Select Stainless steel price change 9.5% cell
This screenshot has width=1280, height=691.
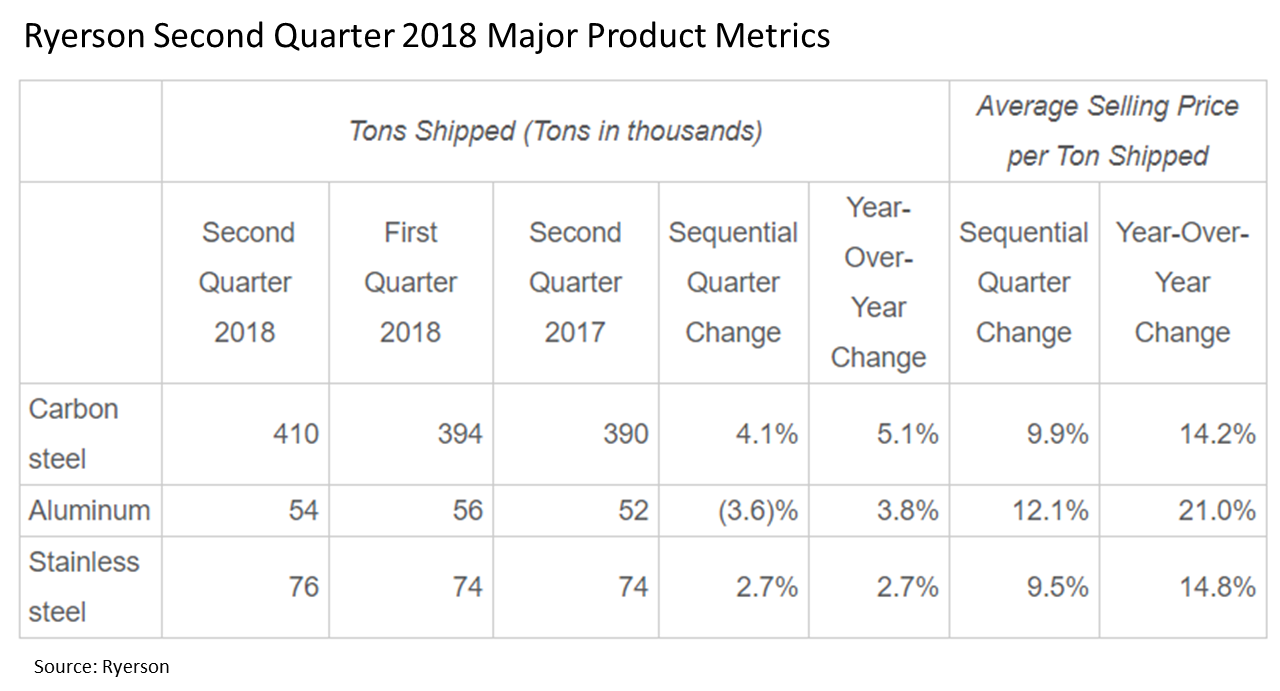coord(1057,587)
